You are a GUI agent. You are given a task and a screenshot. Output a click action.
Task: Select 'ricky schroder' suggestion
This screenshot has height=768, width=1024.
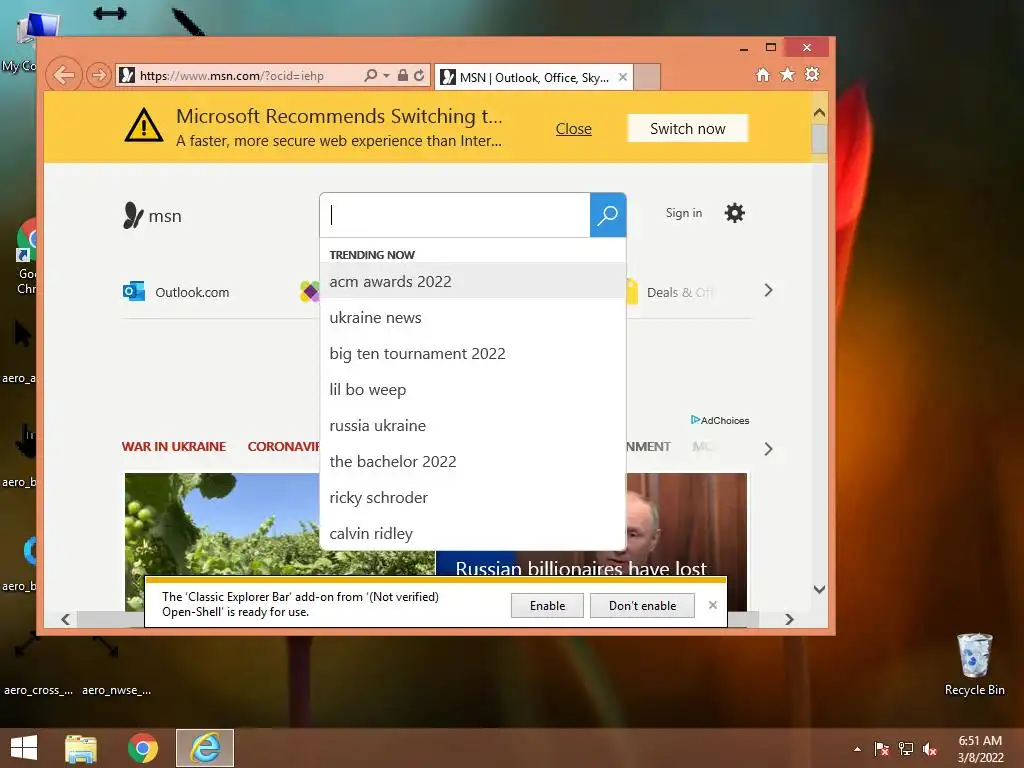[x=473, y=497]
